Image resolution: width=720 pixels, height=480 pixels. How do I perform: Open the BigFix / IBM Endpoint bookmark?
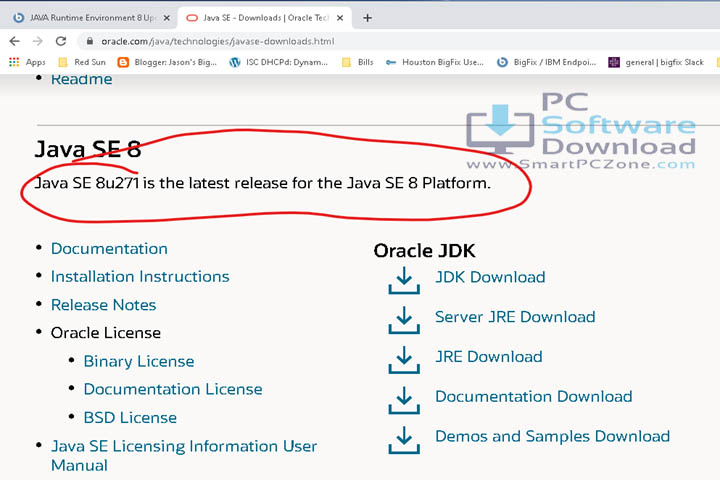pos(546,62)
